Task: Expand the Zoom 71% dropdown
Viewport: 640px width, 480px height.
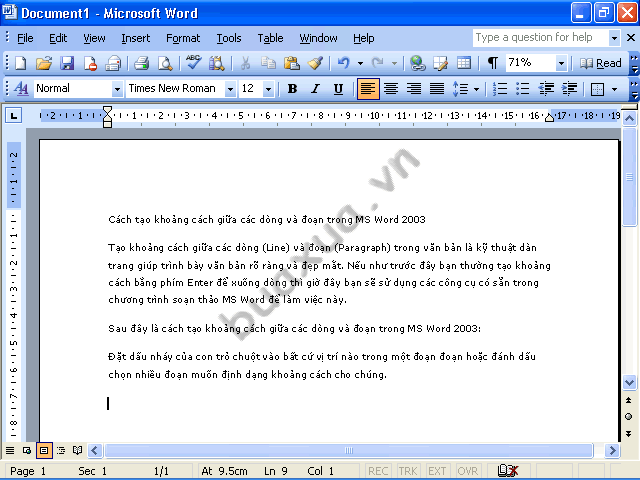Action: coord(561,63)
